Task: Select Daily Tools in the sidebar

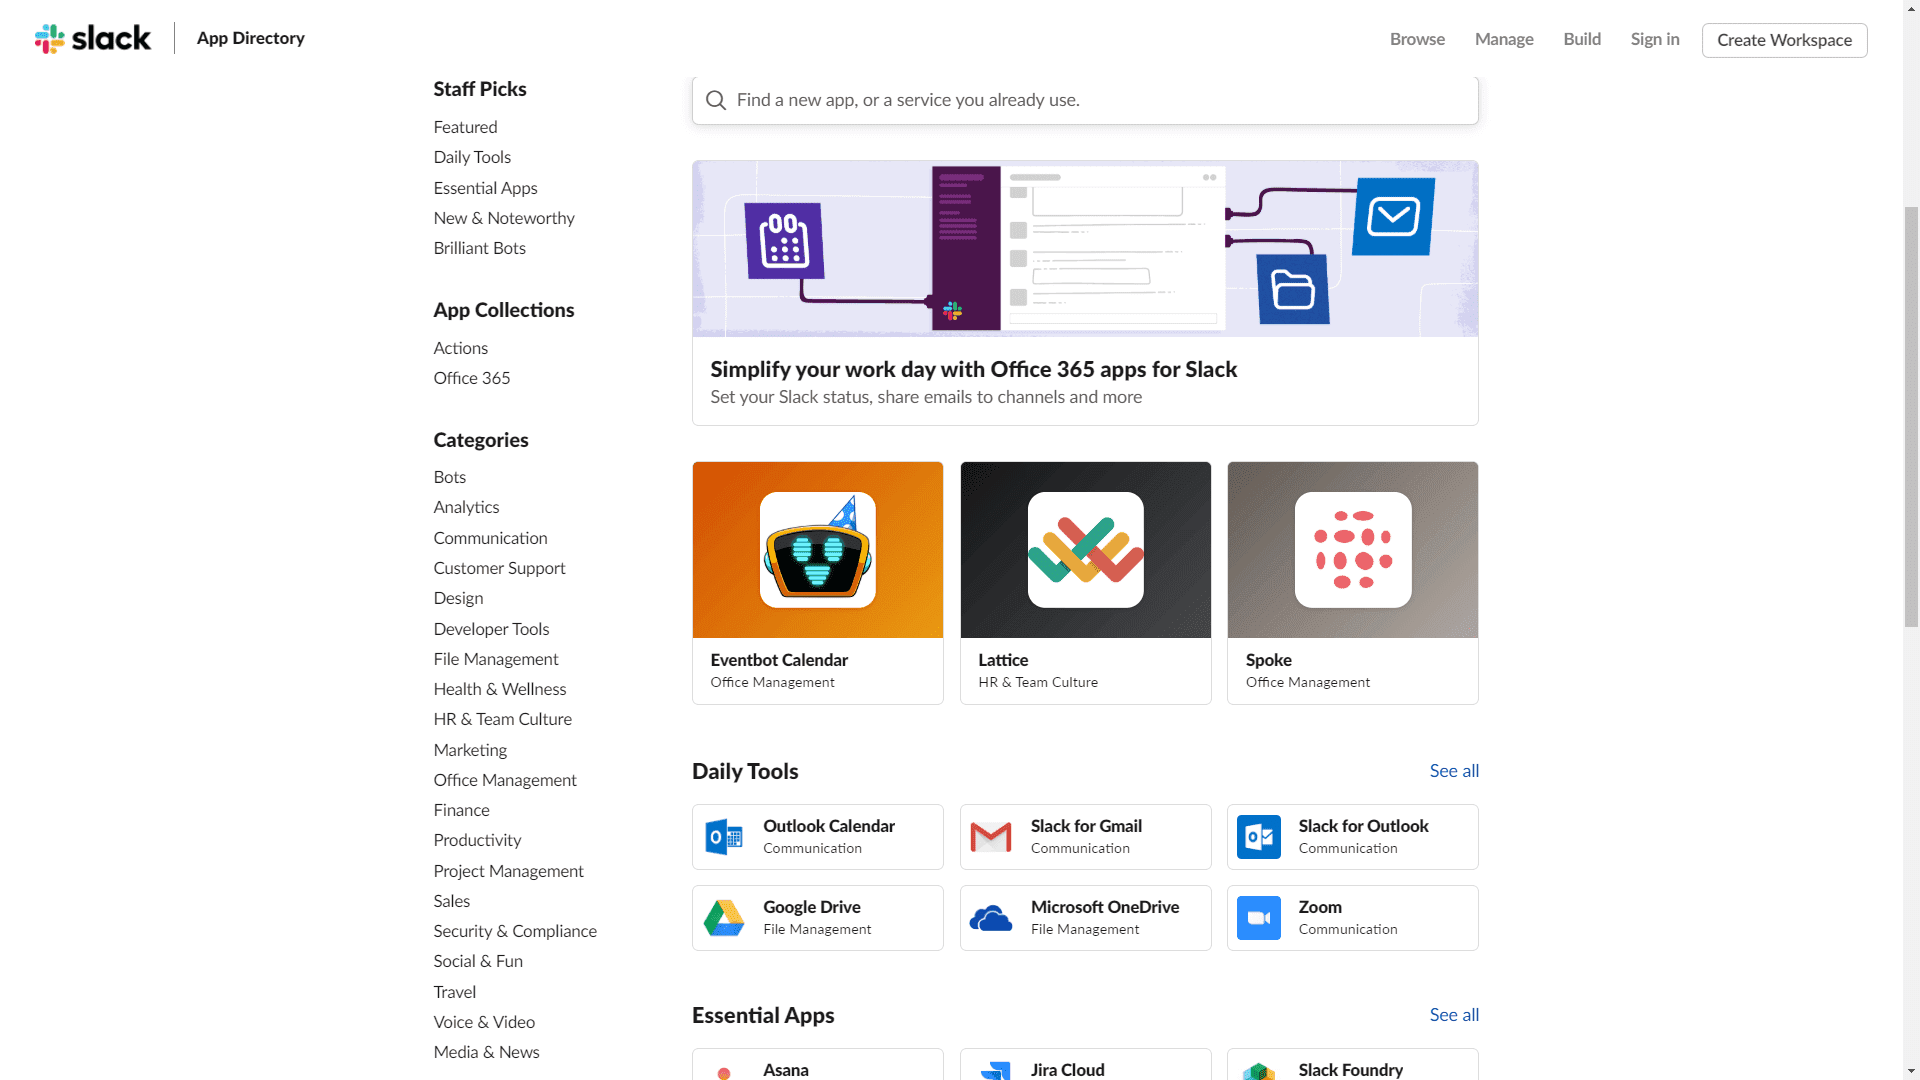Action: pos(472,157)
